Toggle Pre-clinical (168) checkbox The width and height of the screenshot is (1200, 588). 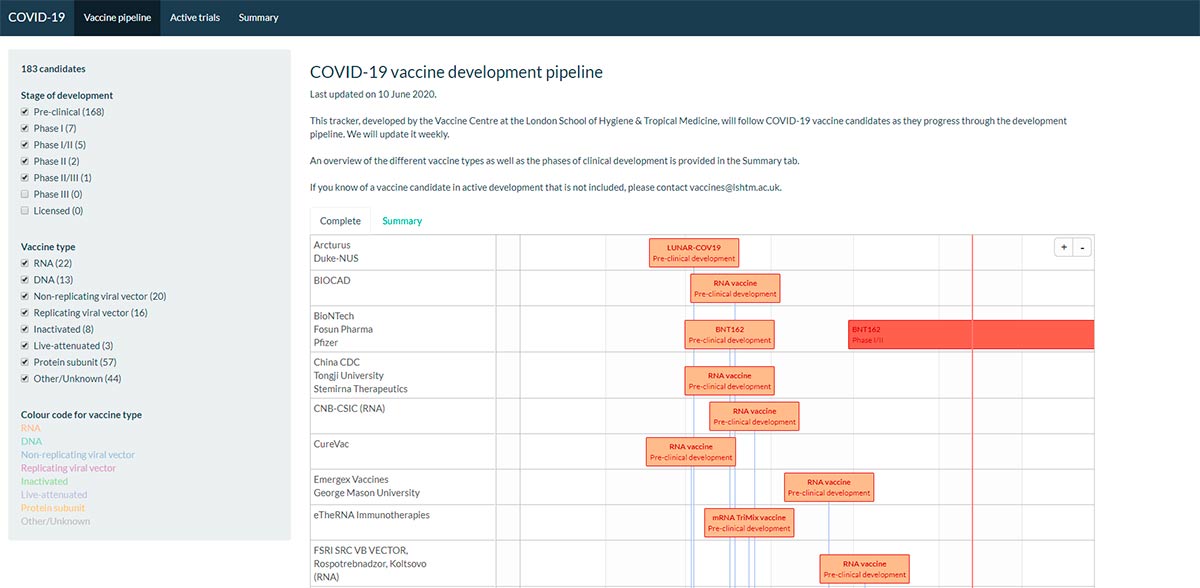[25, 112]
